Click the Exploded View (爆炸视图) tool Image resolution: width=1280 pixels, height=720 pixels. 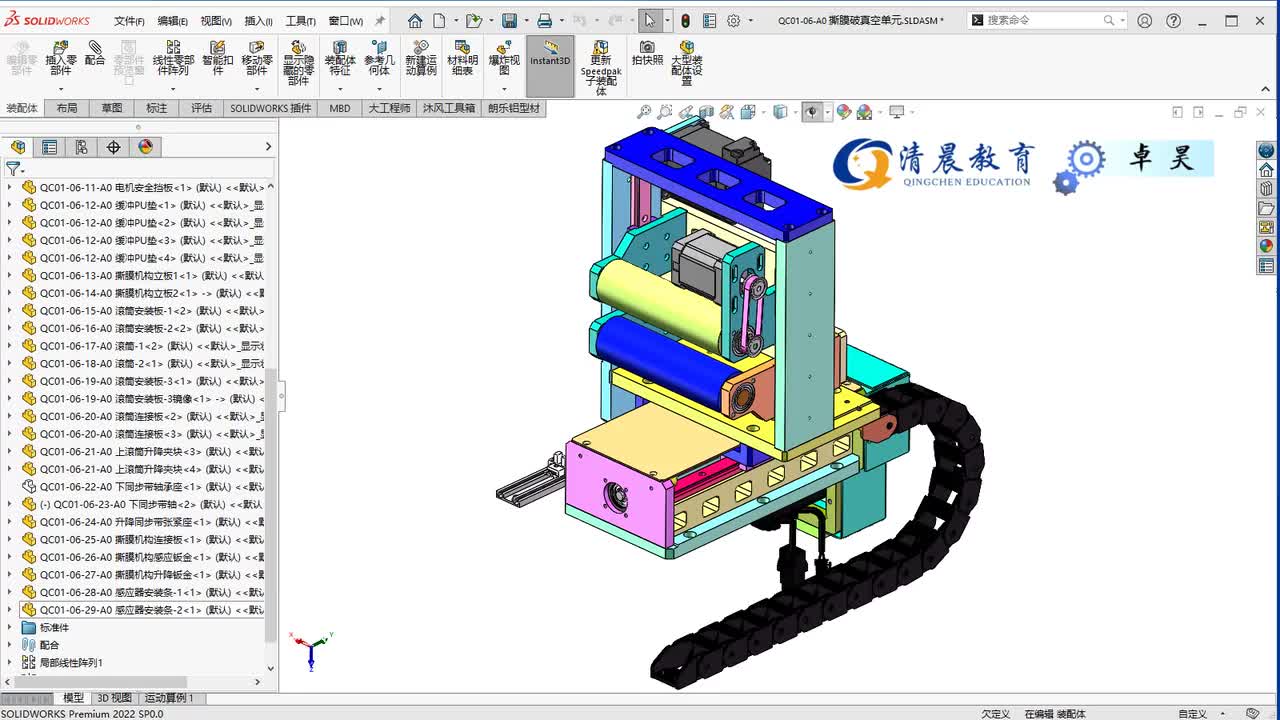504,58
